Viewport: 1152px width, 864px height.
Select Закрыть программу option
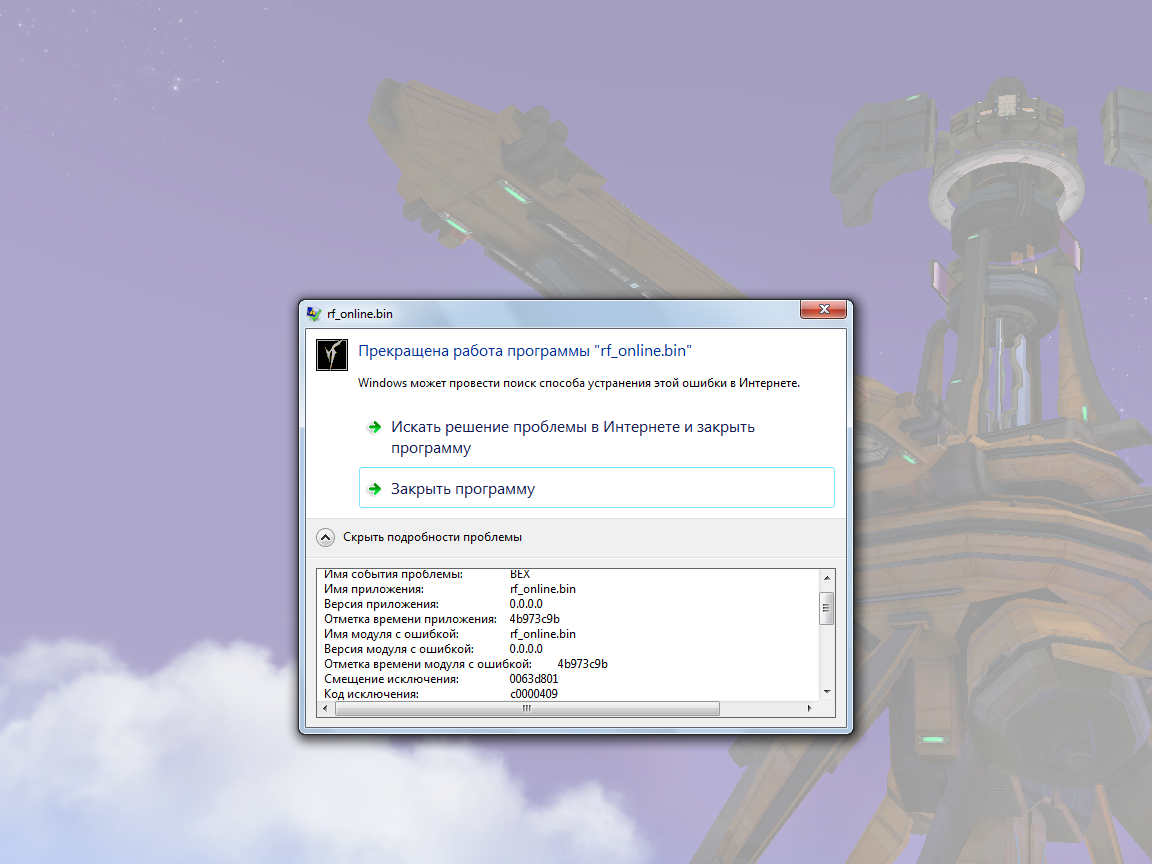pos(597,488)
